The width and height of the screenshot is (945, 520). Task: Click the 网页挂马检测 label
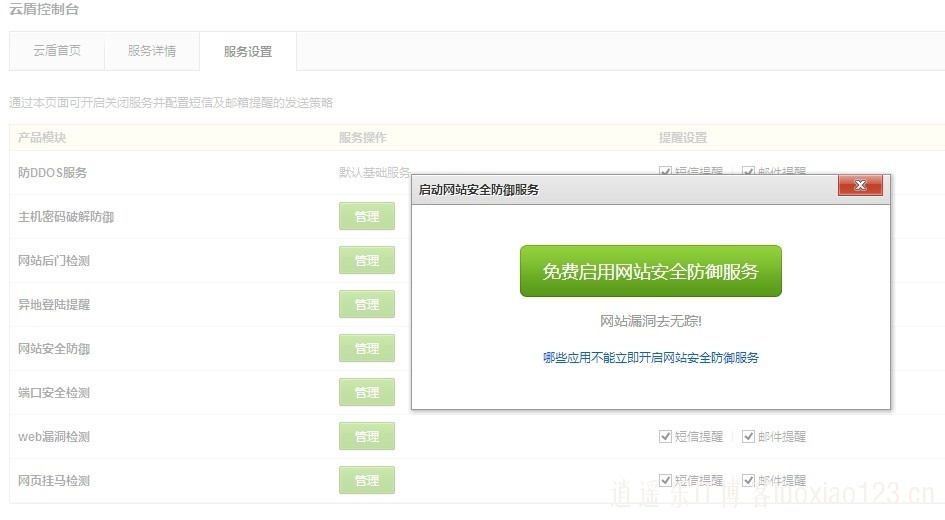[x=54, y=481]
